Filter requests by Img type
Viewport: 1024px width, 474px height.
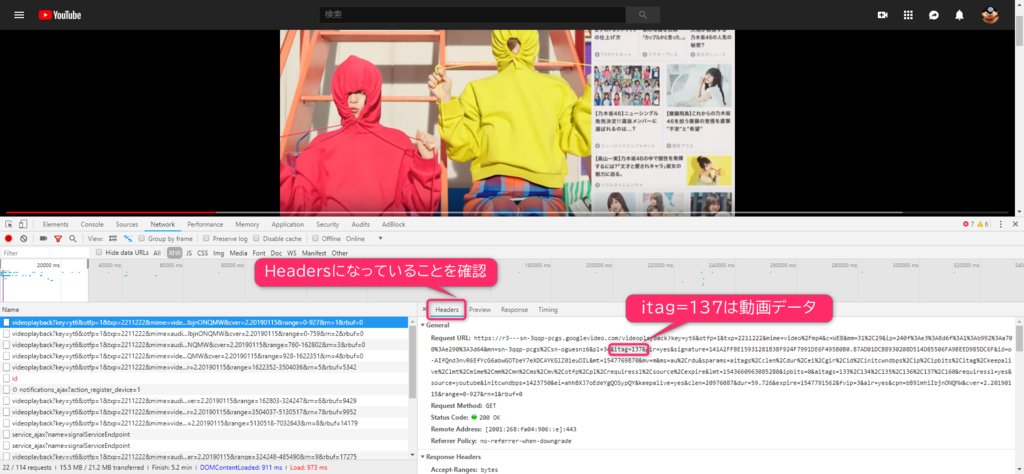pyautogui.click(x=219, y=253)
